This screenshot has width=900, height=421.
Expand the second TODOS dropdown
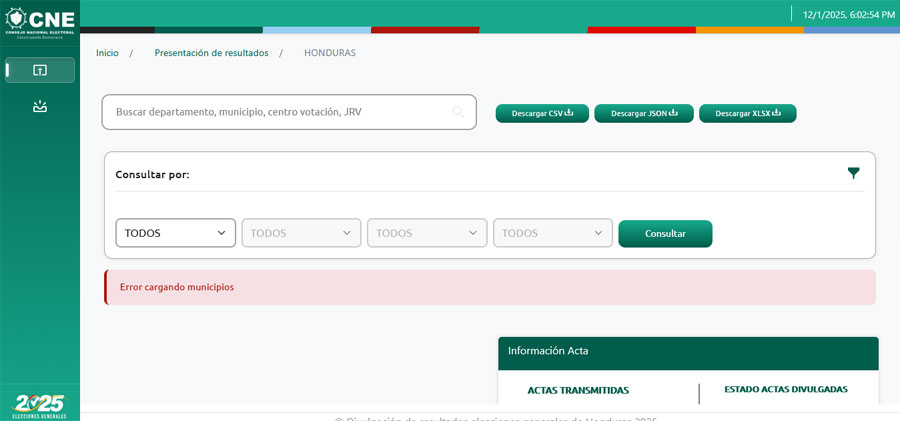[301, 233]
